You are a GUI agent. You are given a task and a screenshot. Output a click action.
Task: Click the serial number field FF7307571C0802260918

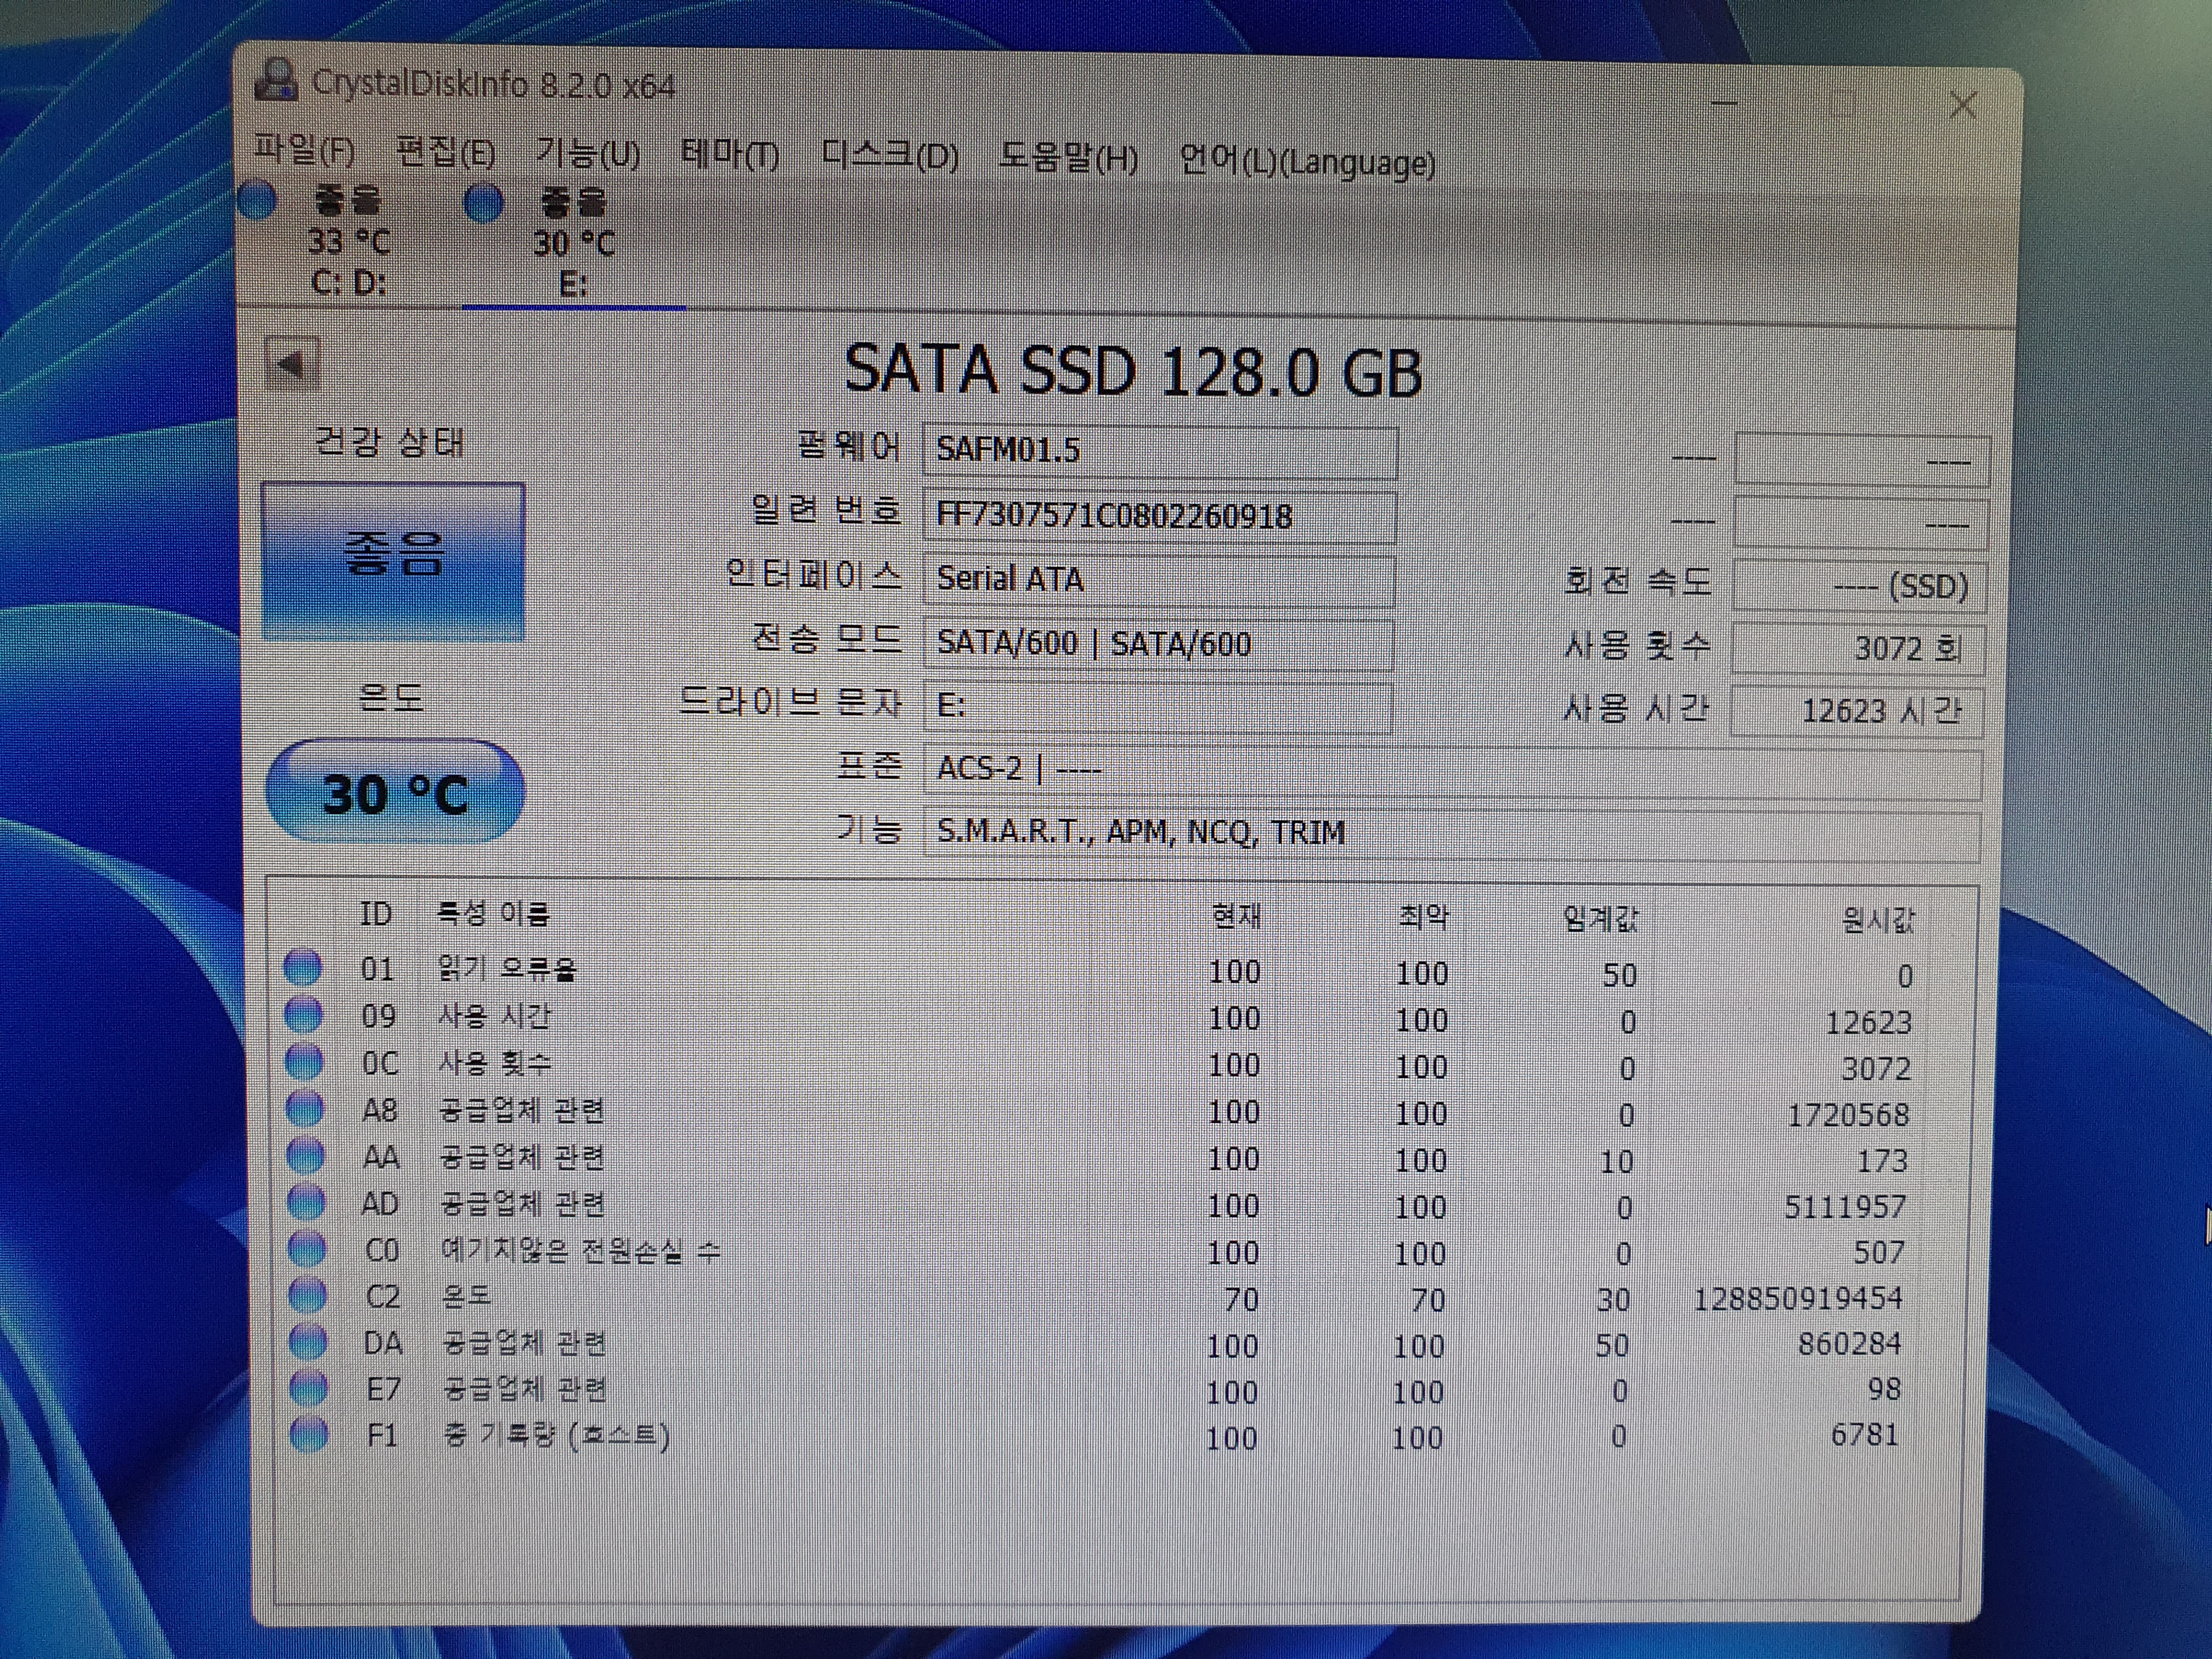(1159, 516)
